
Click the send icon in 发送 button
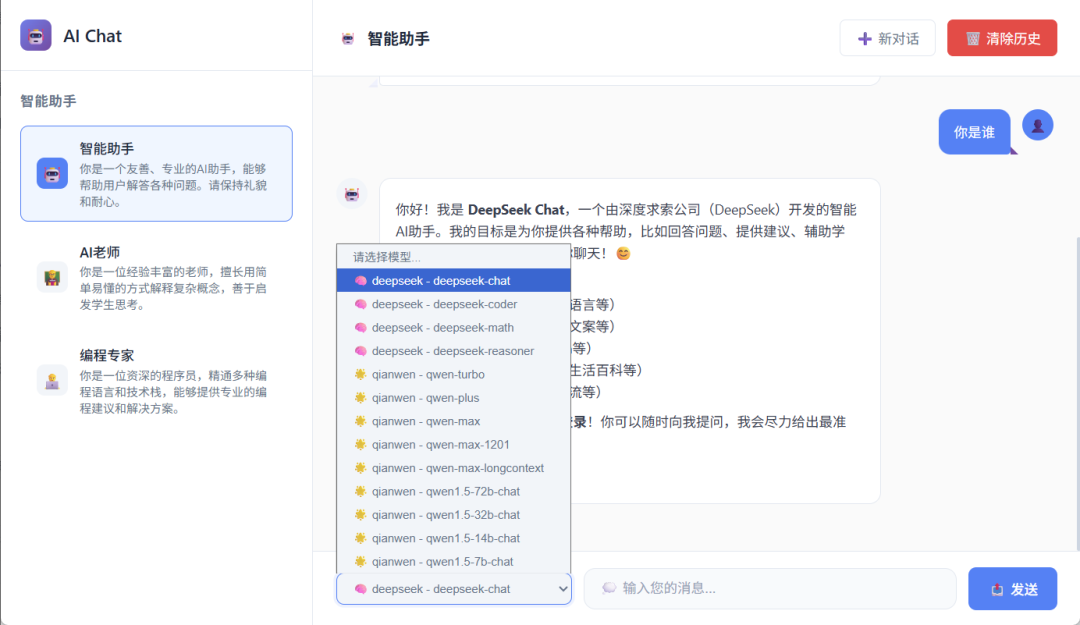coord(997,589)
